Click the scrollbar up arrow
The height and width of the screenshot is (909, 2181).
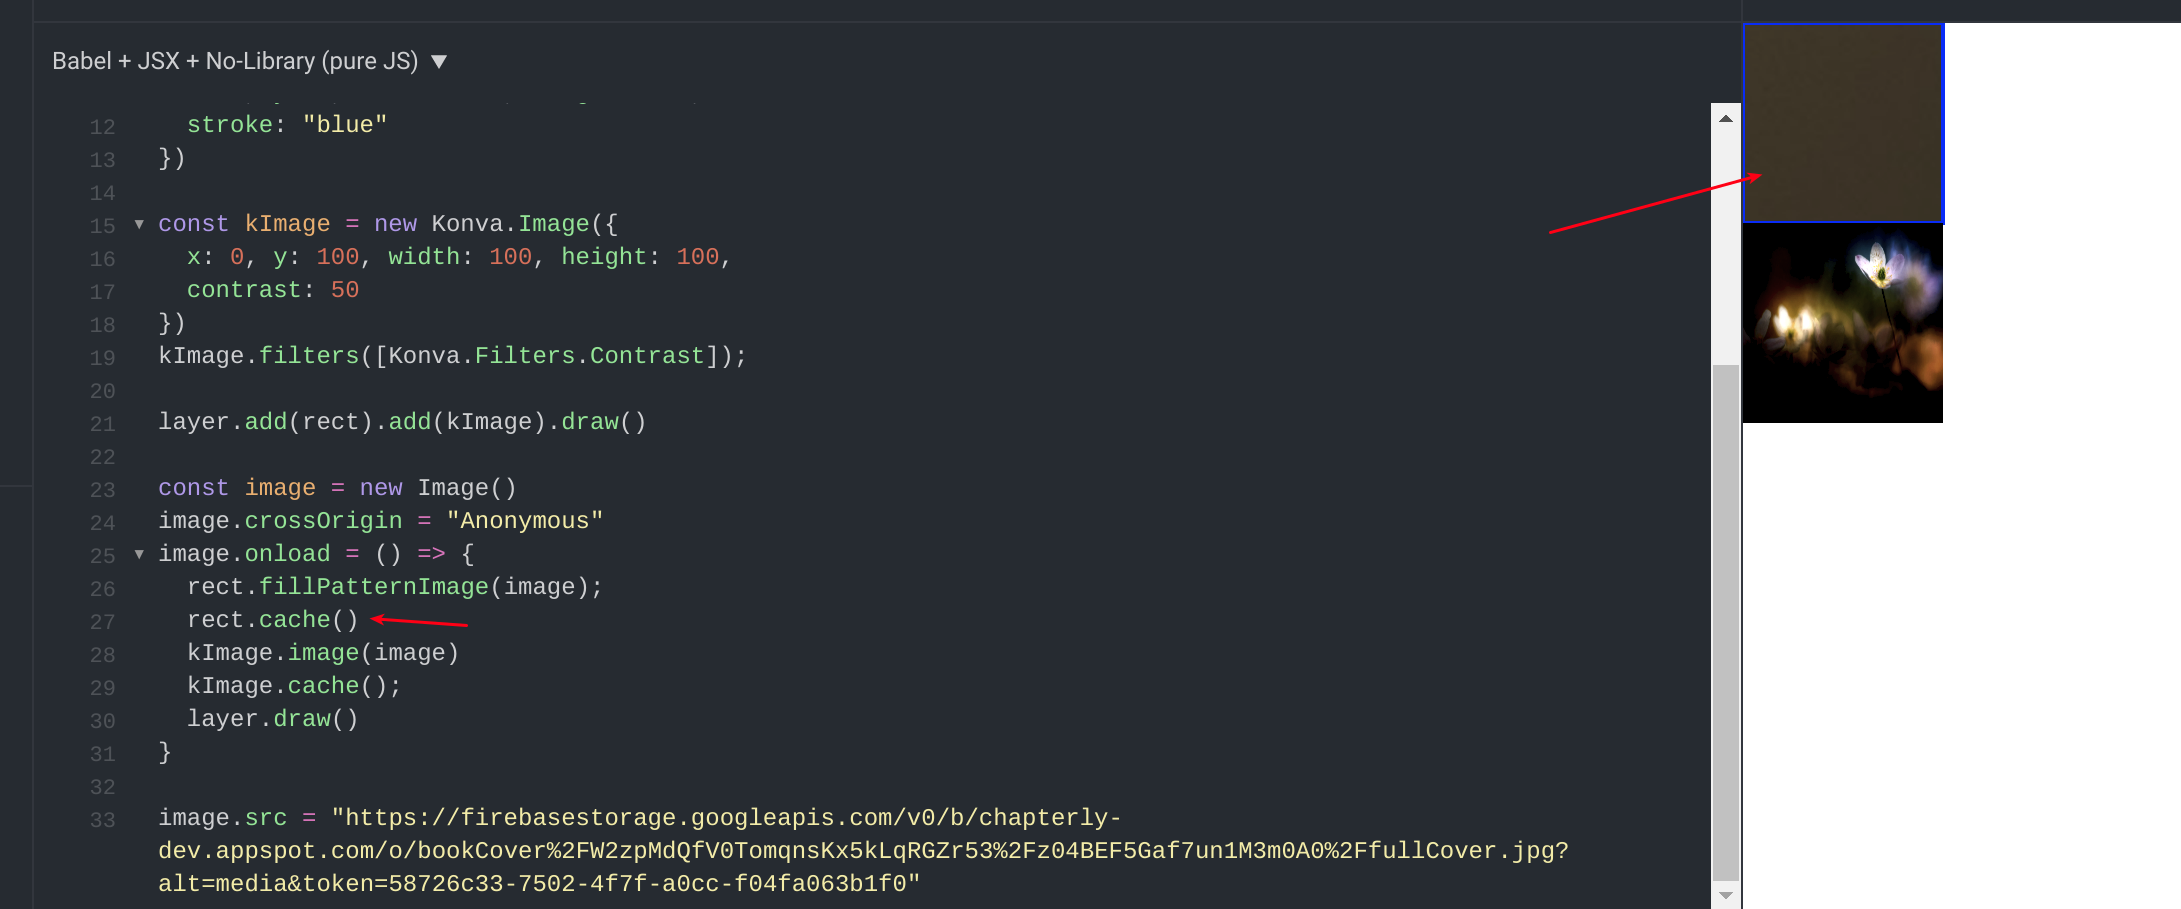[1724, 118]
